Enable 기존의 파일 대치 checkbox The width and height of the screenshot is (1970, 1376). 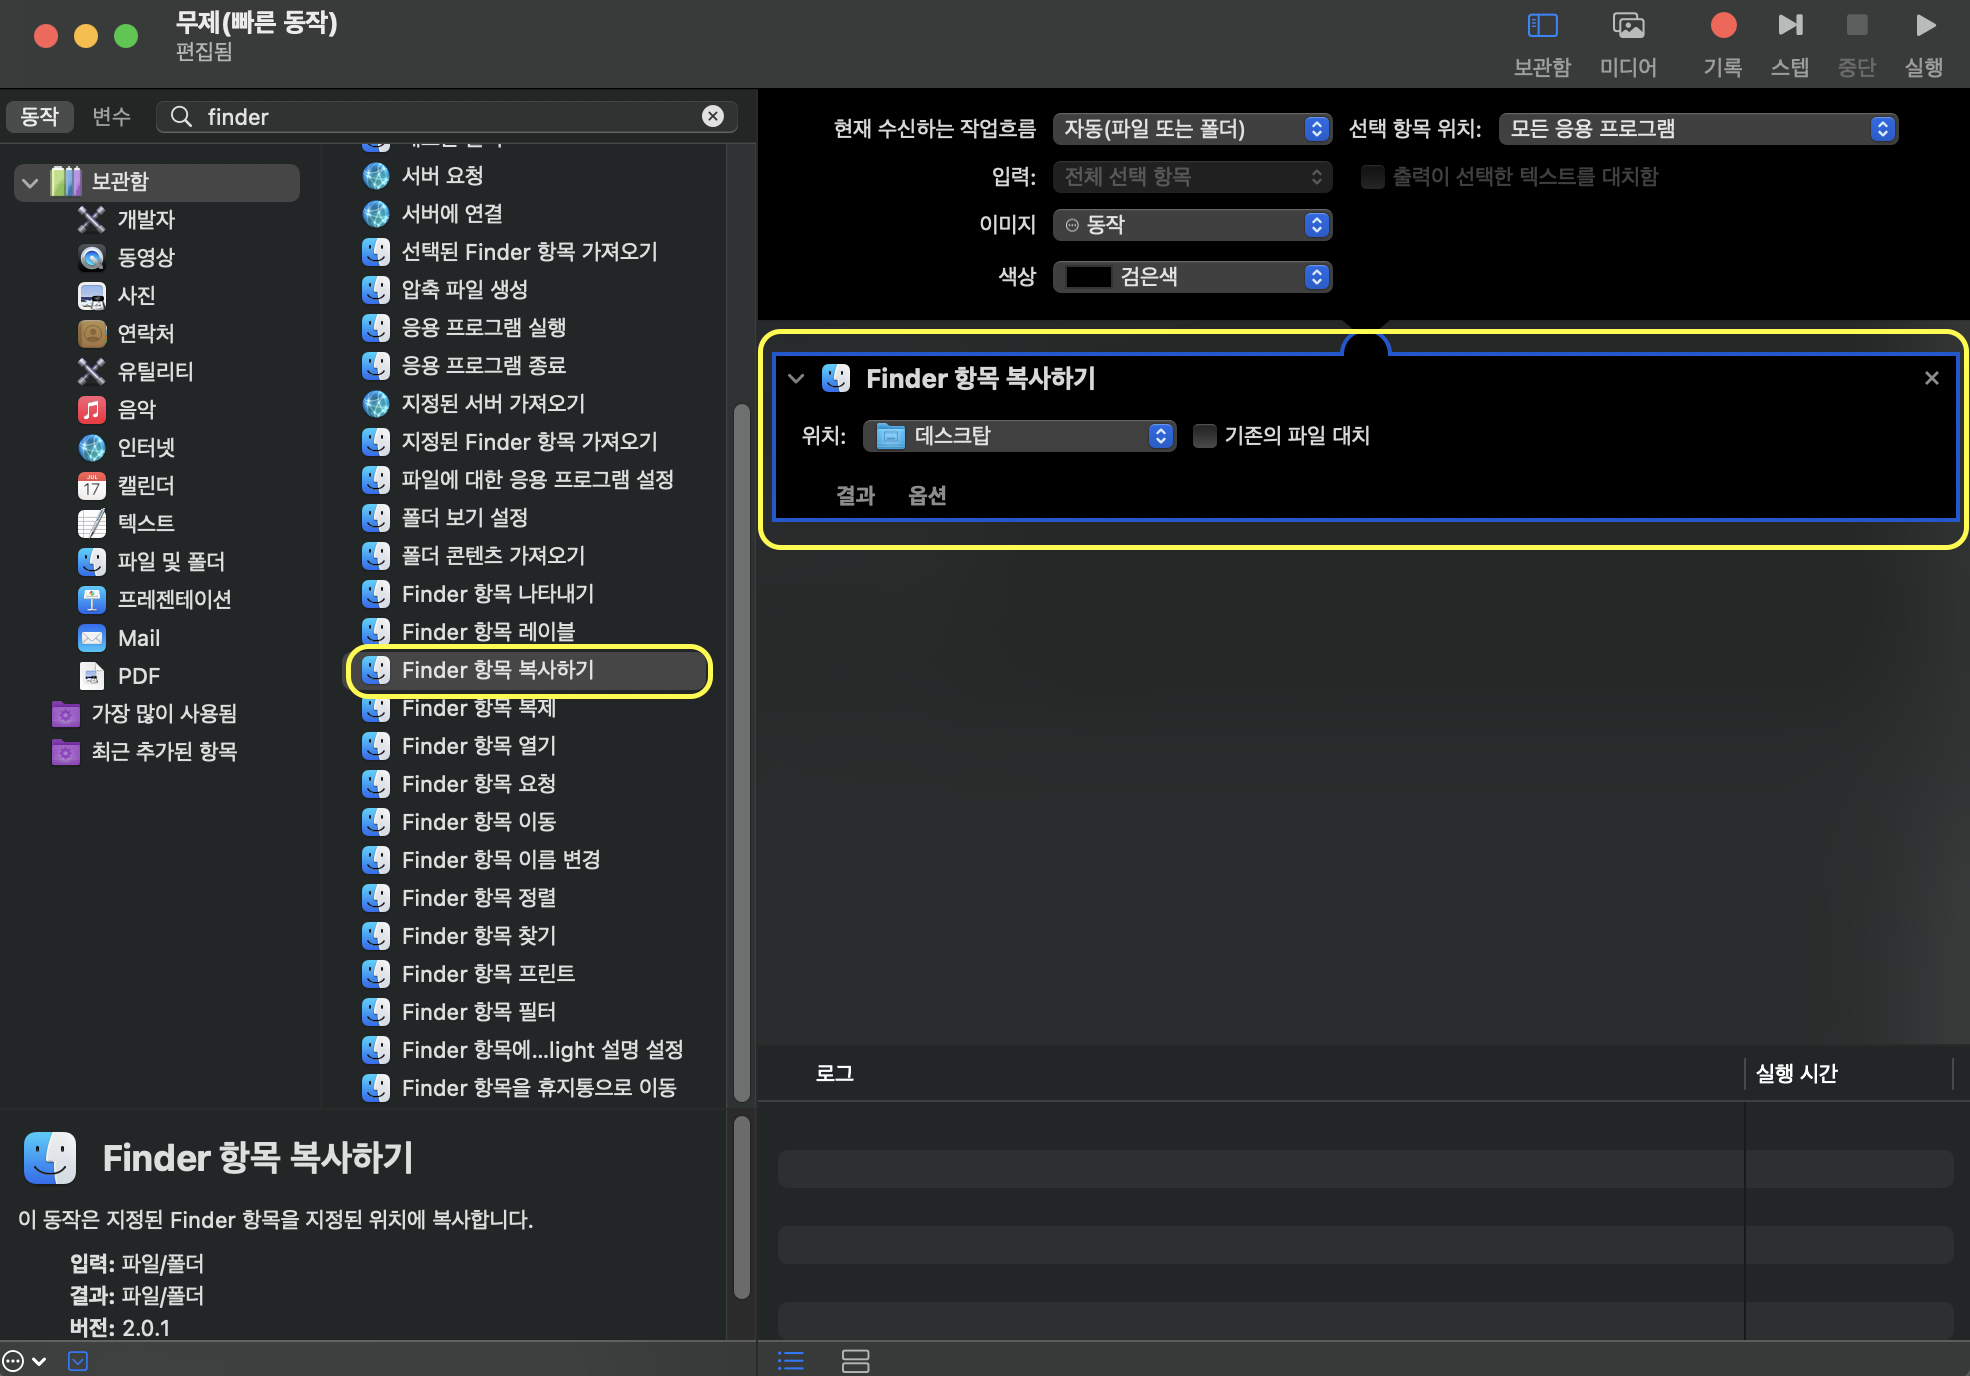click(1205, 436)
